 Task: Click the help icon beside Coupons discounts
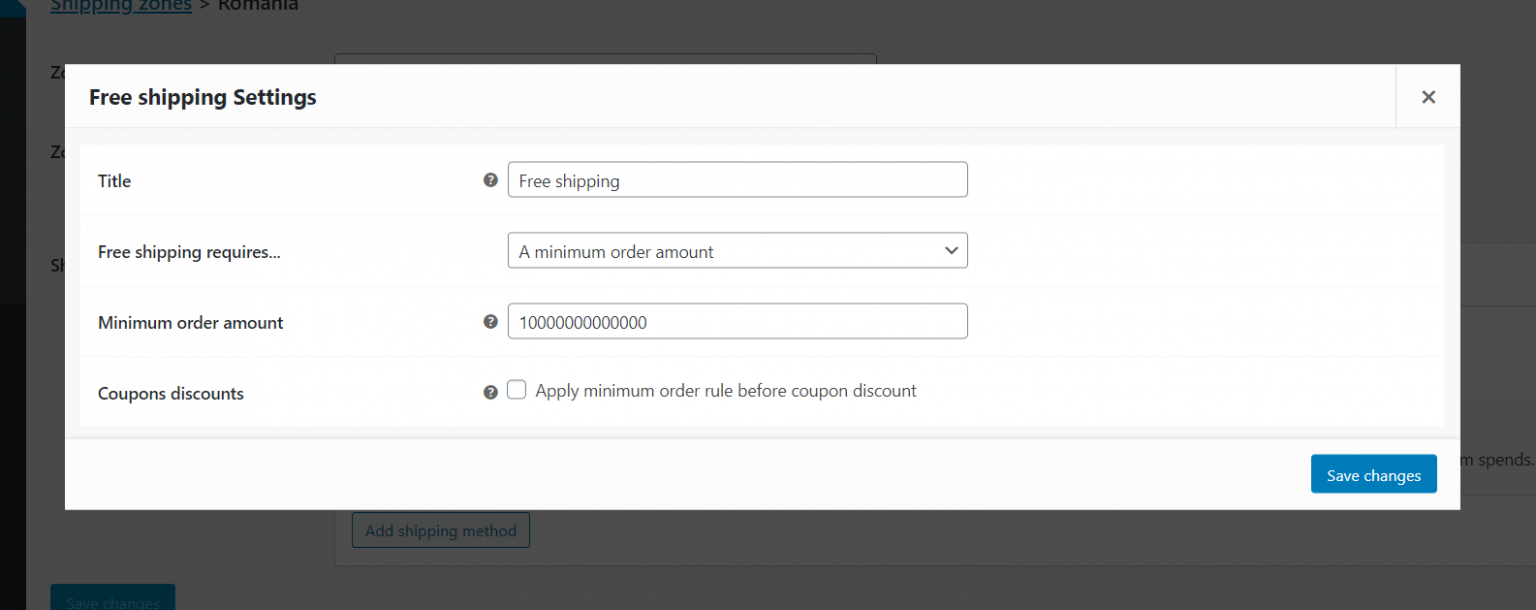pyautogui.click(x=490, y=391)
